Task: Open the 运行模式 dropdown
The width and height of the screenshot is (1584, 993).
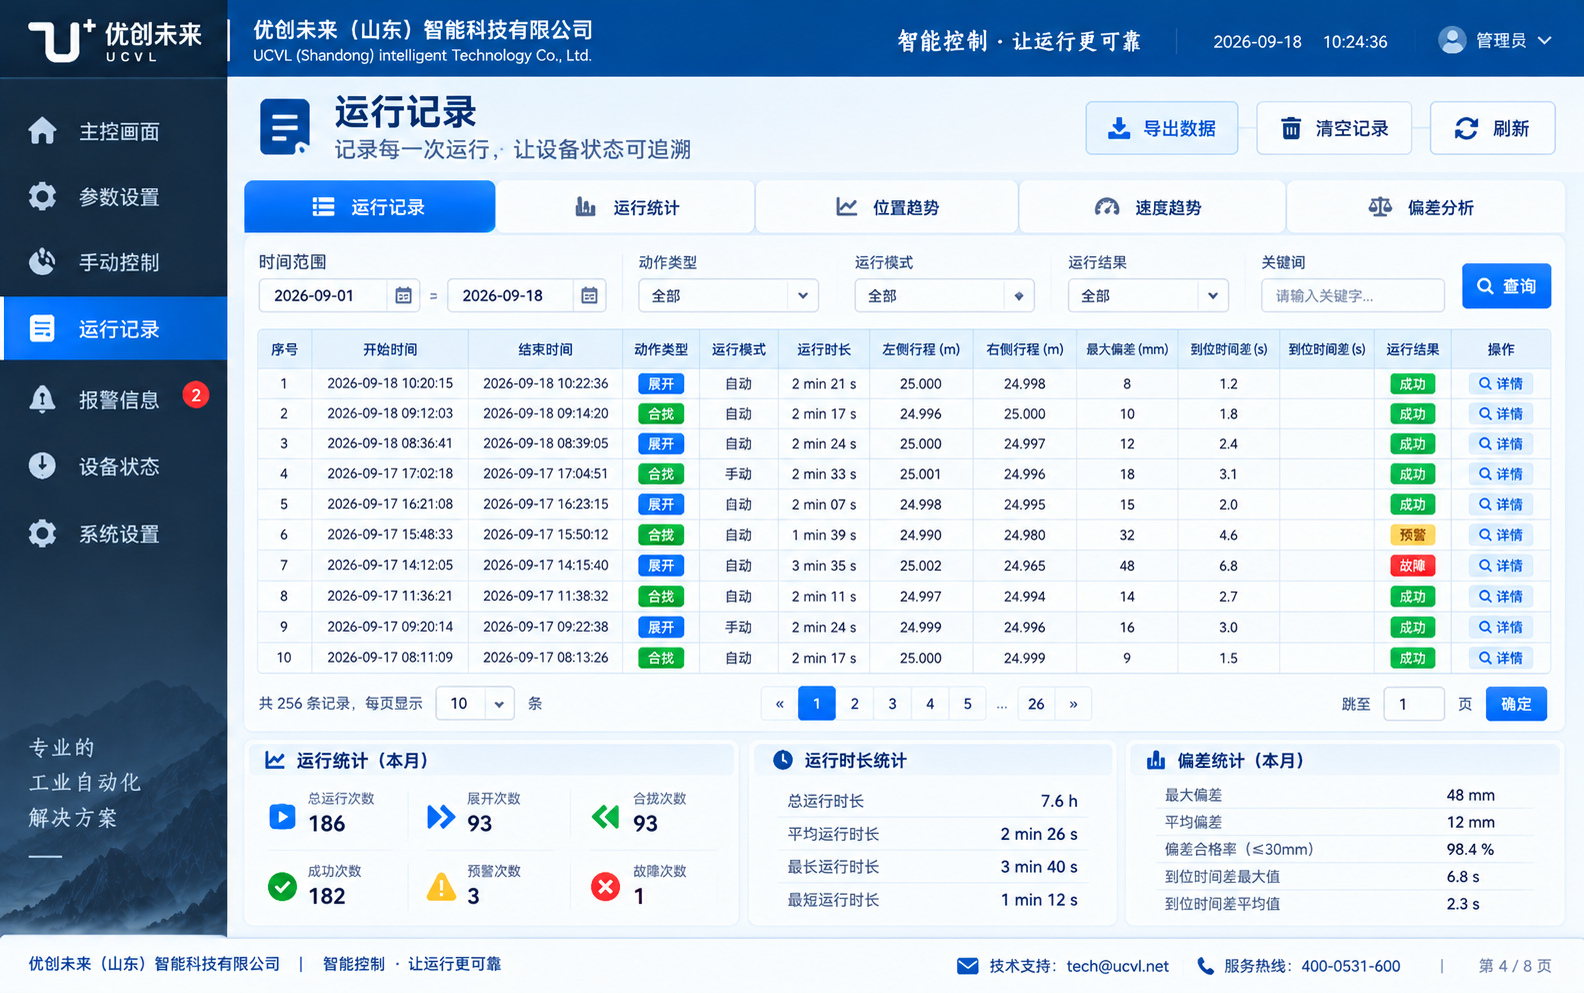Action: tap(944, 296)
